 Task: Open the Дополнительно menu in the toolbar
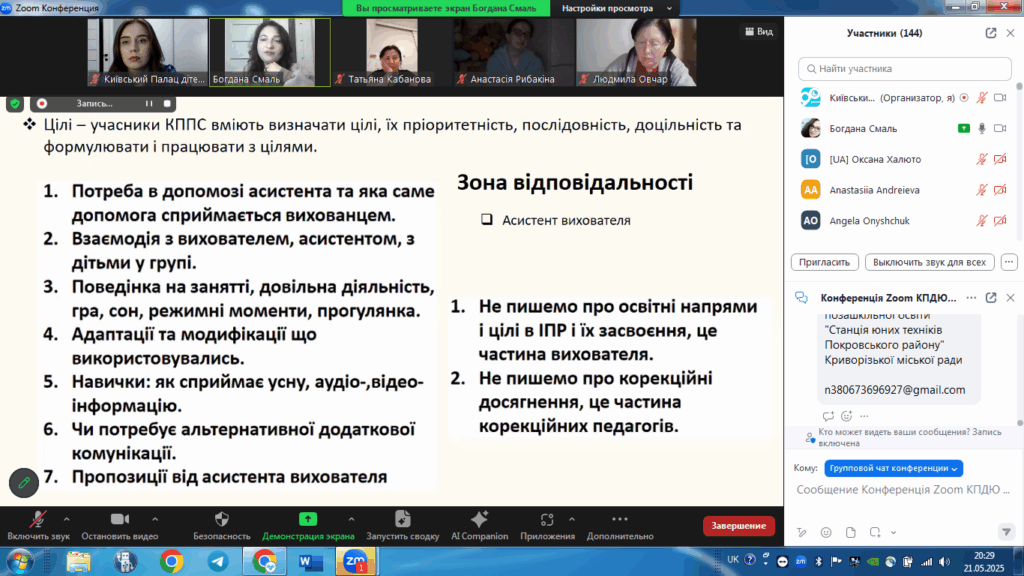(x=619, y=520)
